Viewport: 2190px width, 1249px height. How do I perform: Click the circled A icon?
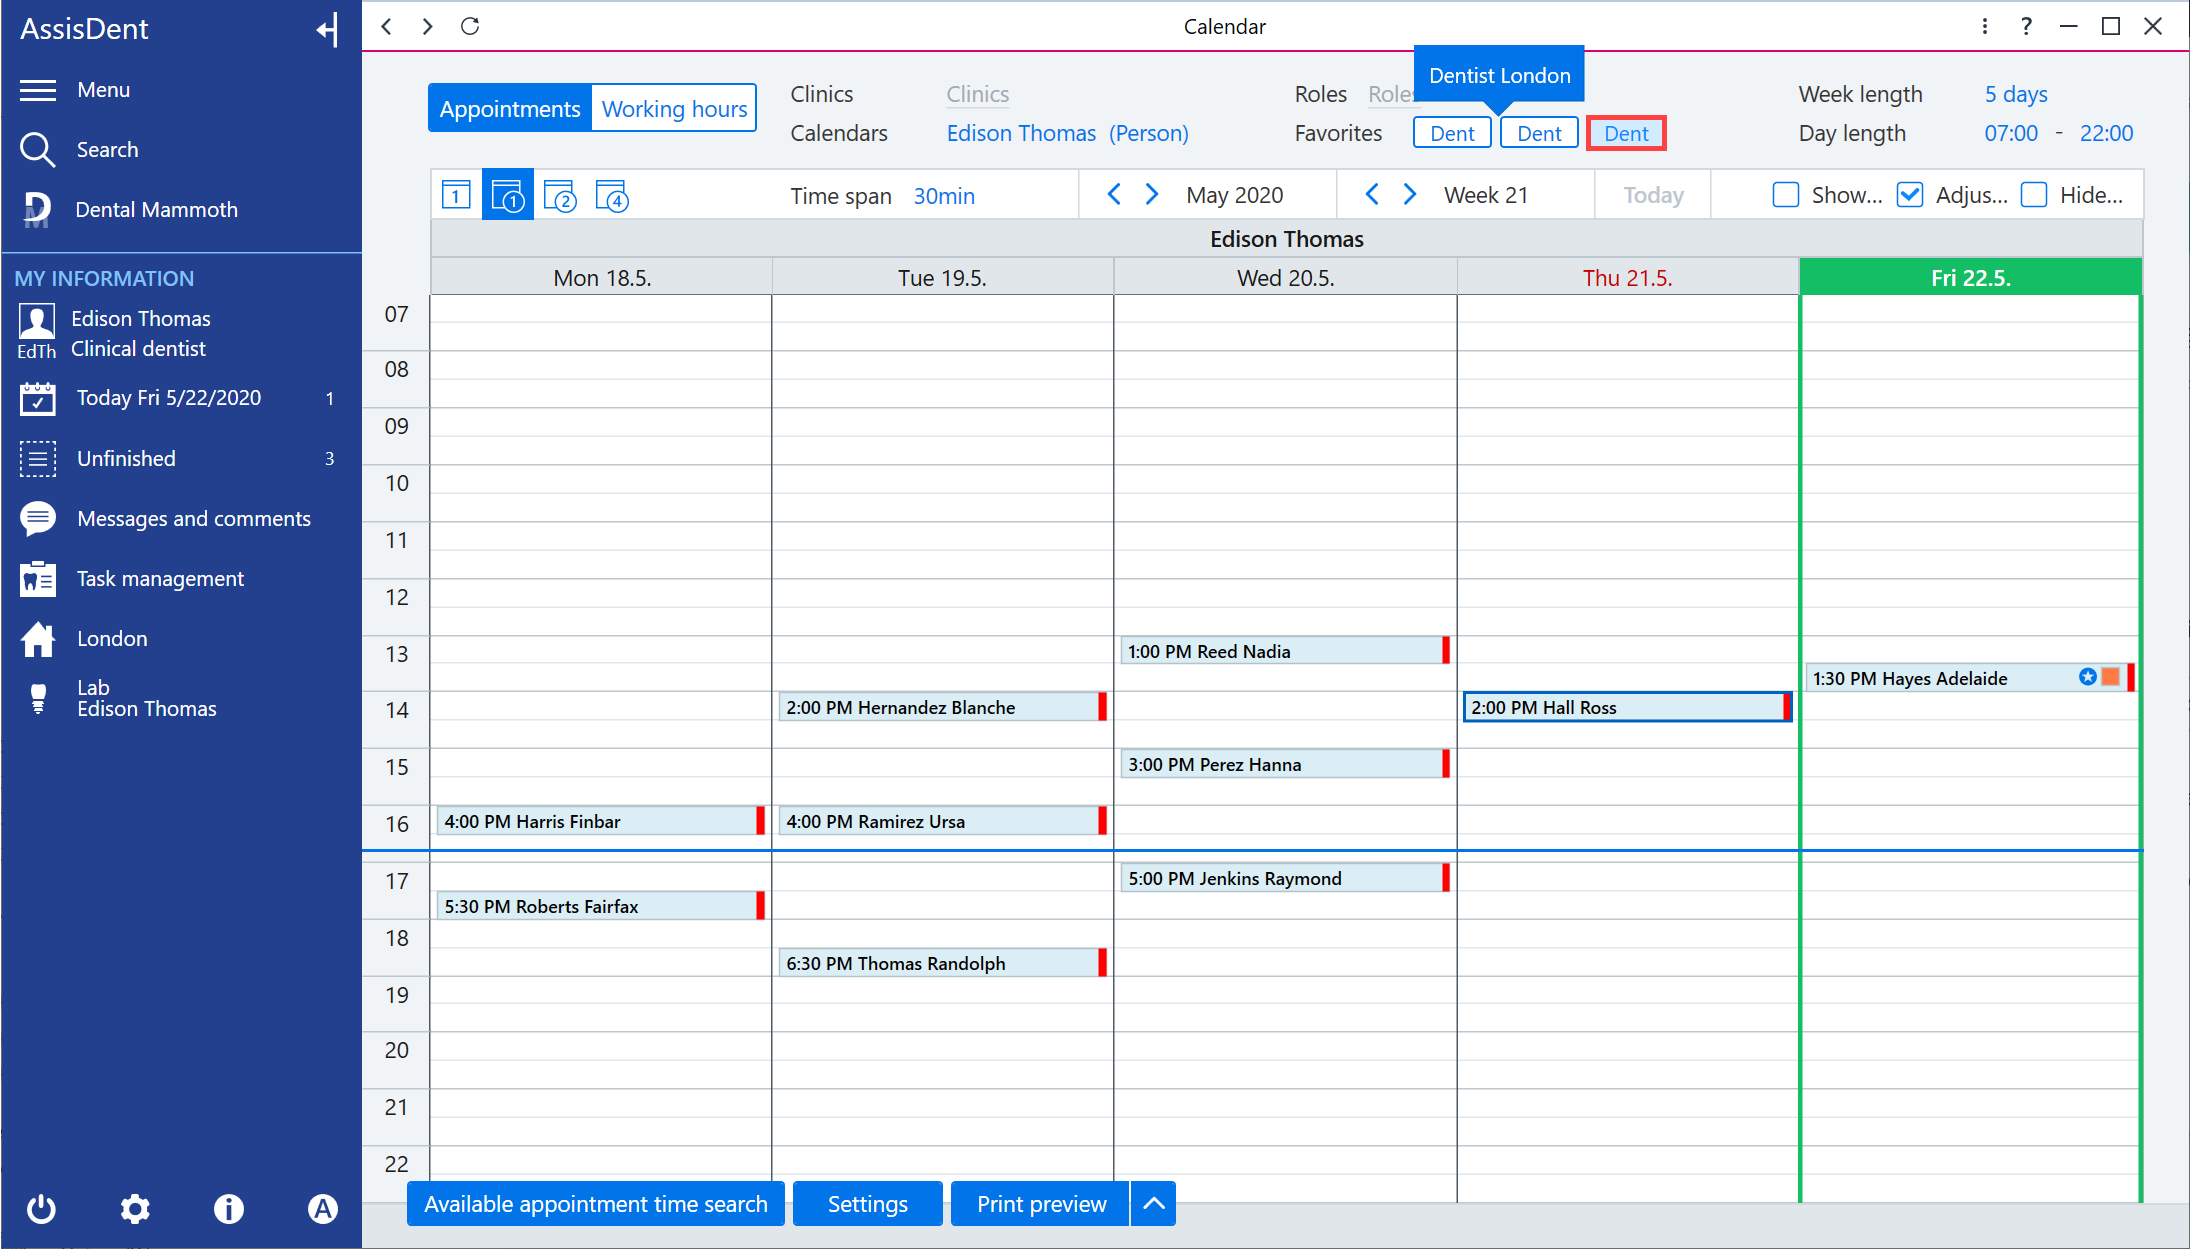pyautogui.click(x=322, y=1209)
